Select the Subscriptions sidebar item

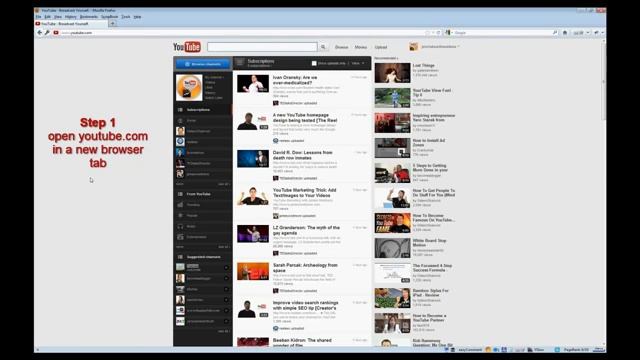coord(203,110)
